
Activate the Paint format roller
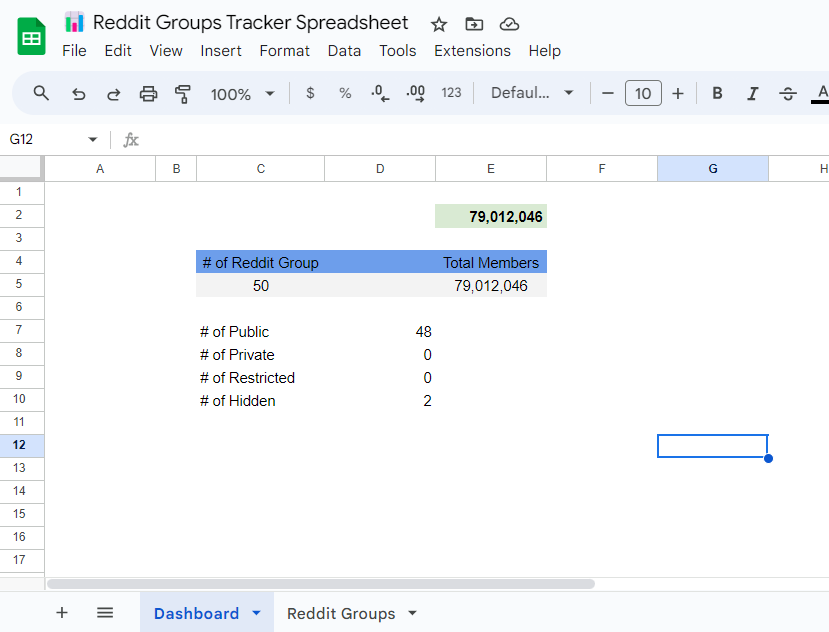[183, 94]
